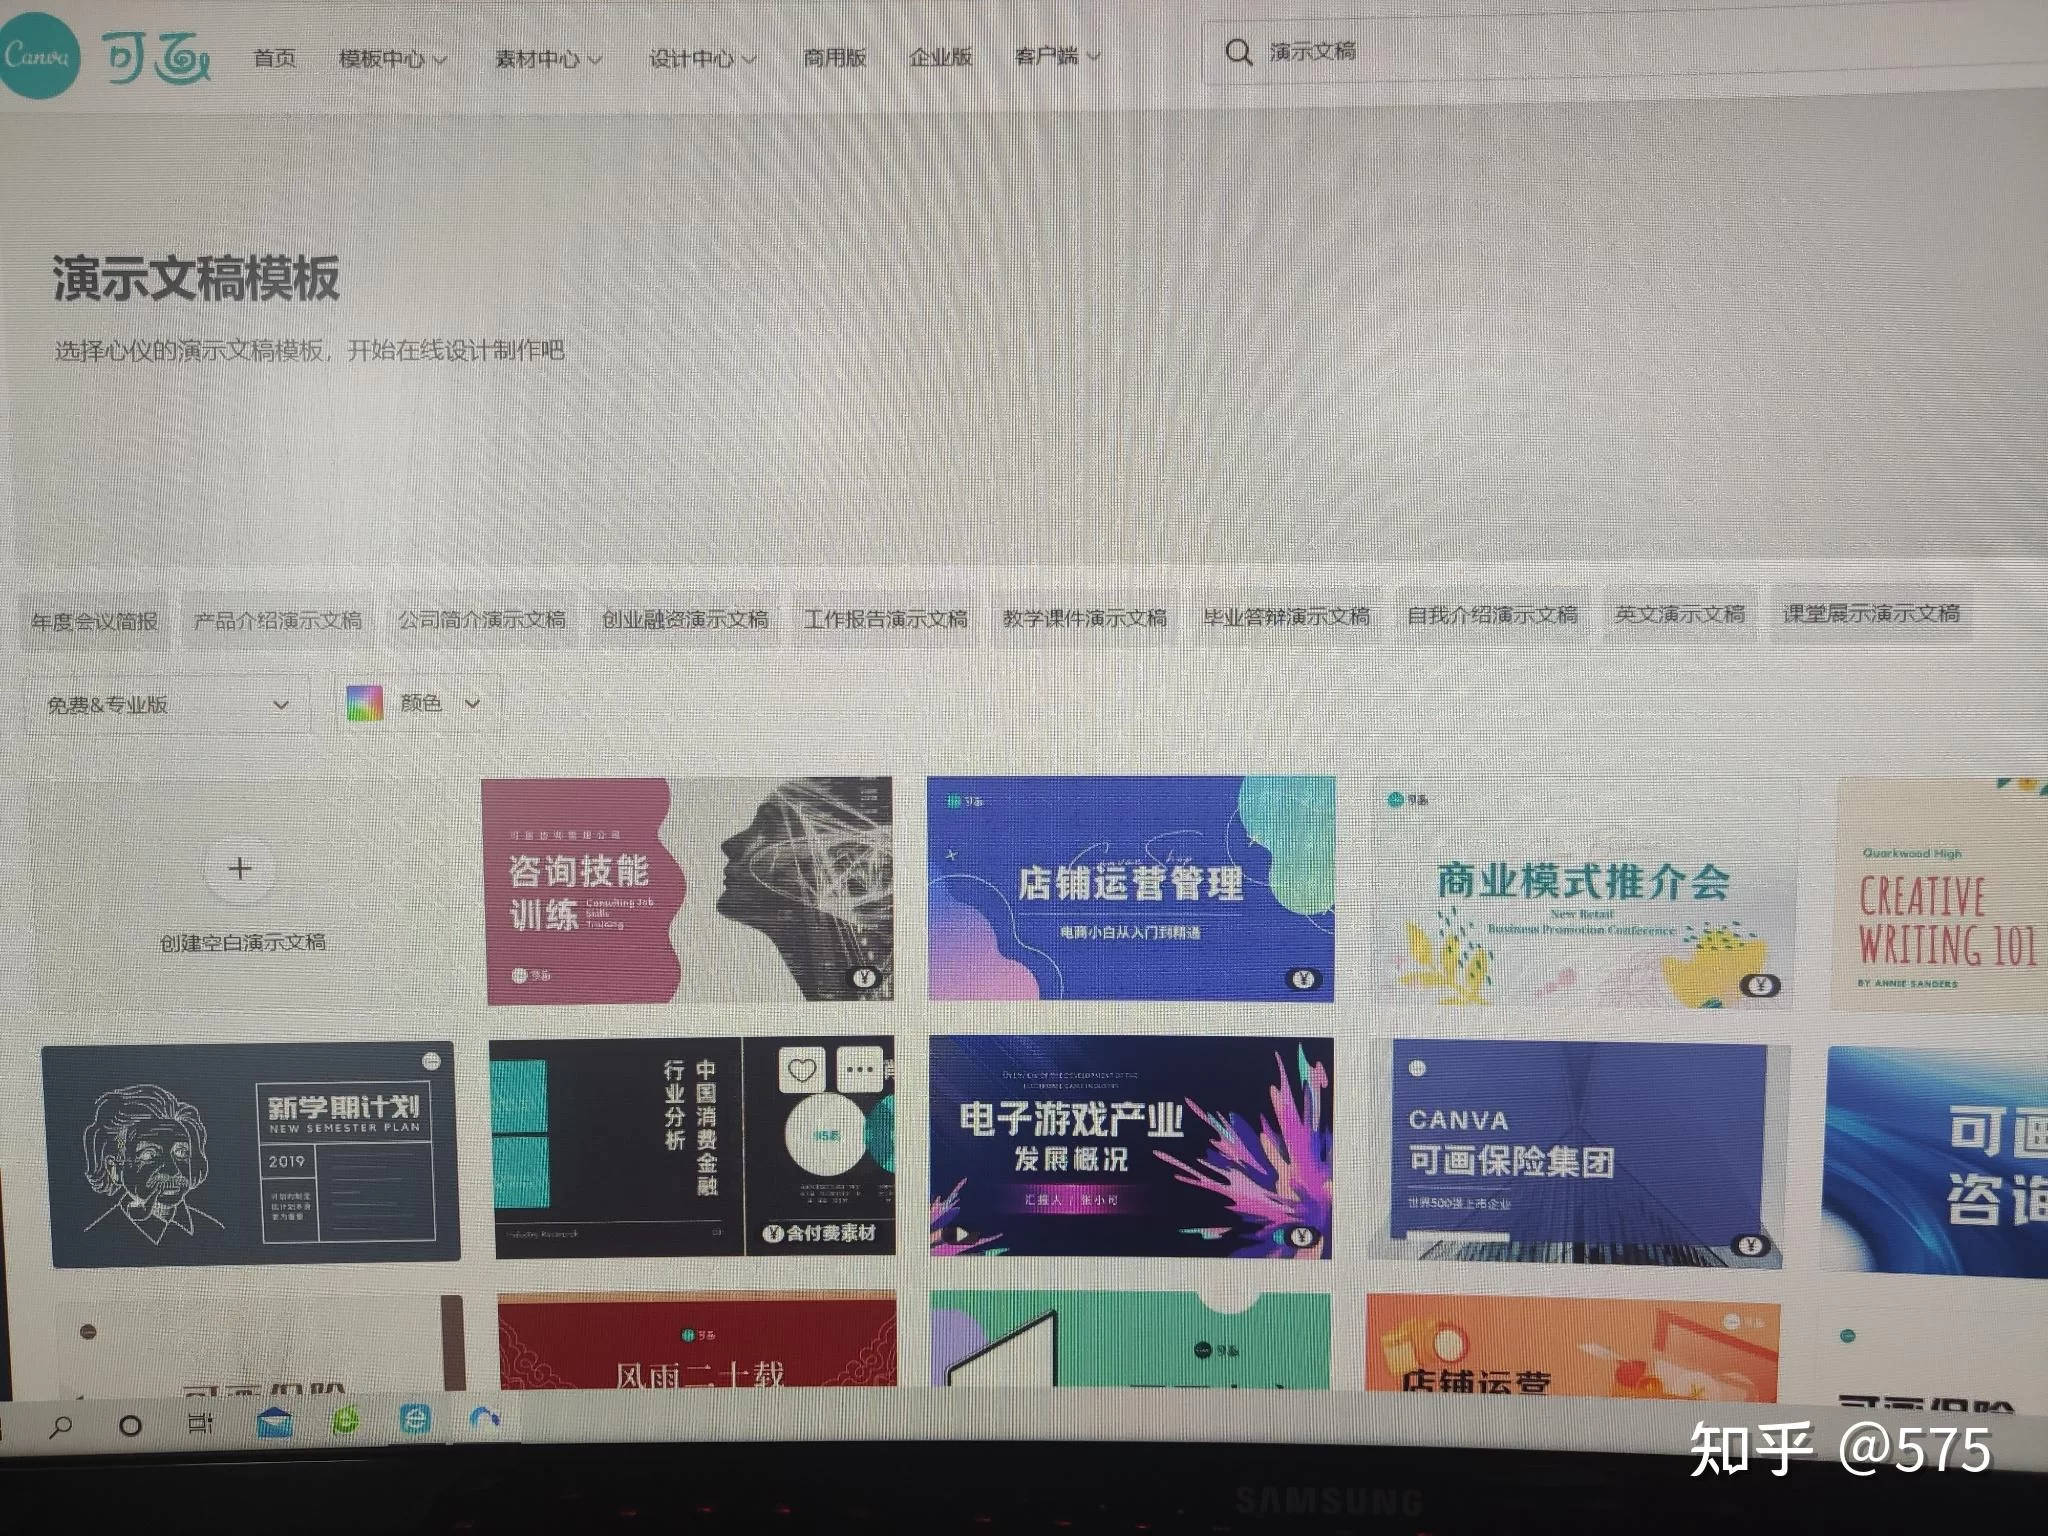Open the Mail app in taskbar
The image size is (2048, 1536).
click(275, 1422)
